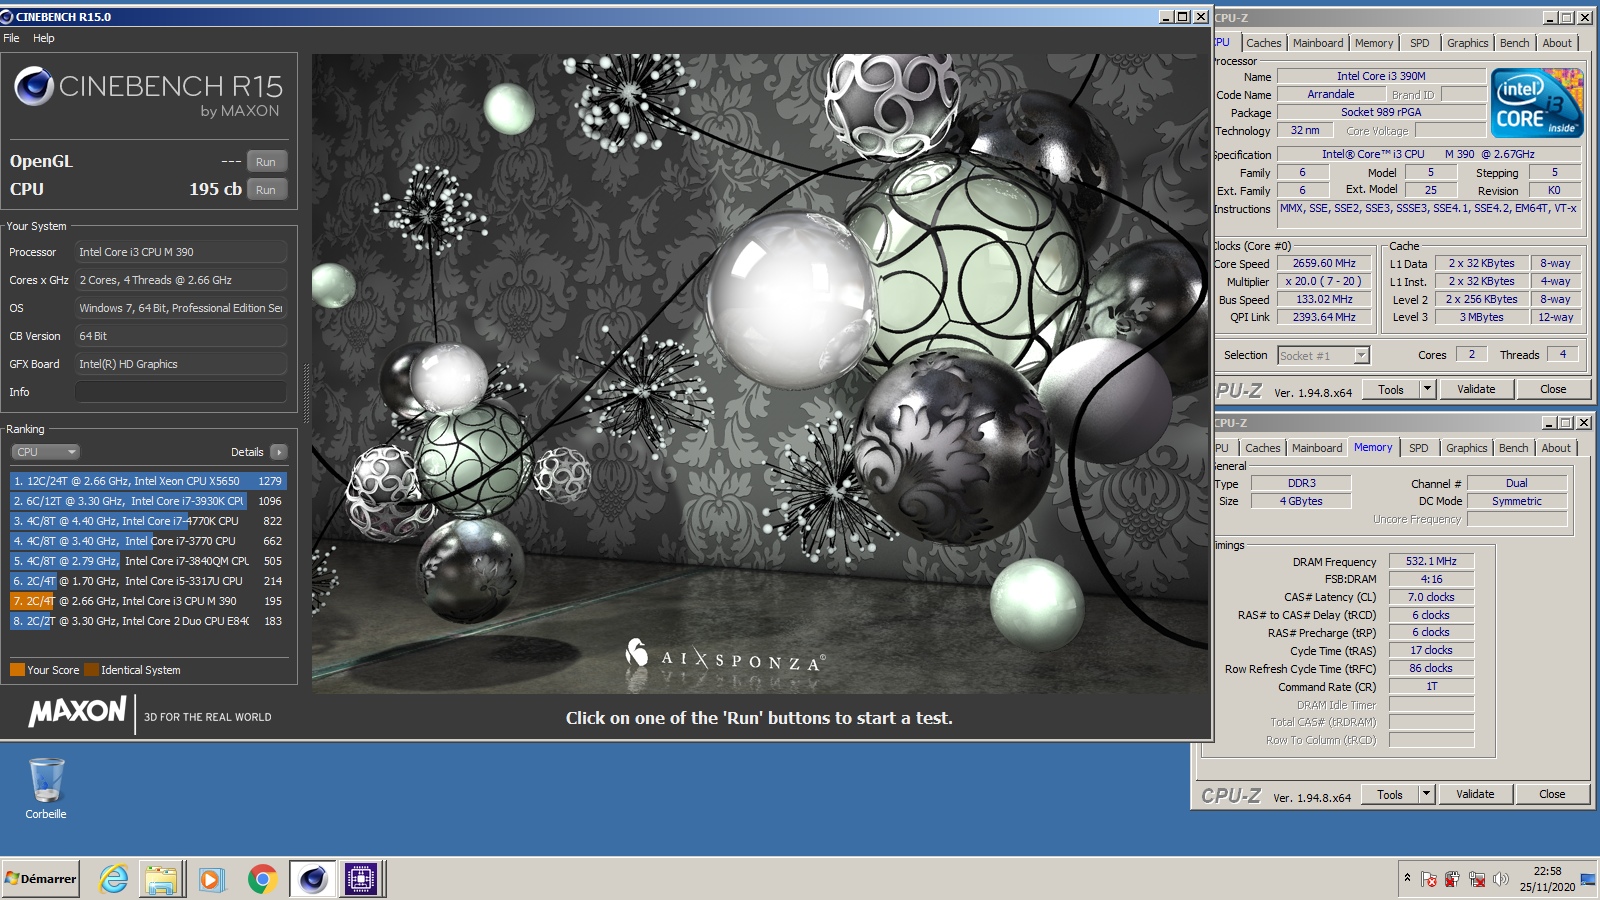Click Tools button in bottom CPU-Z window
This screenshot has height=900, width=1600.
tap(1390, 795)
